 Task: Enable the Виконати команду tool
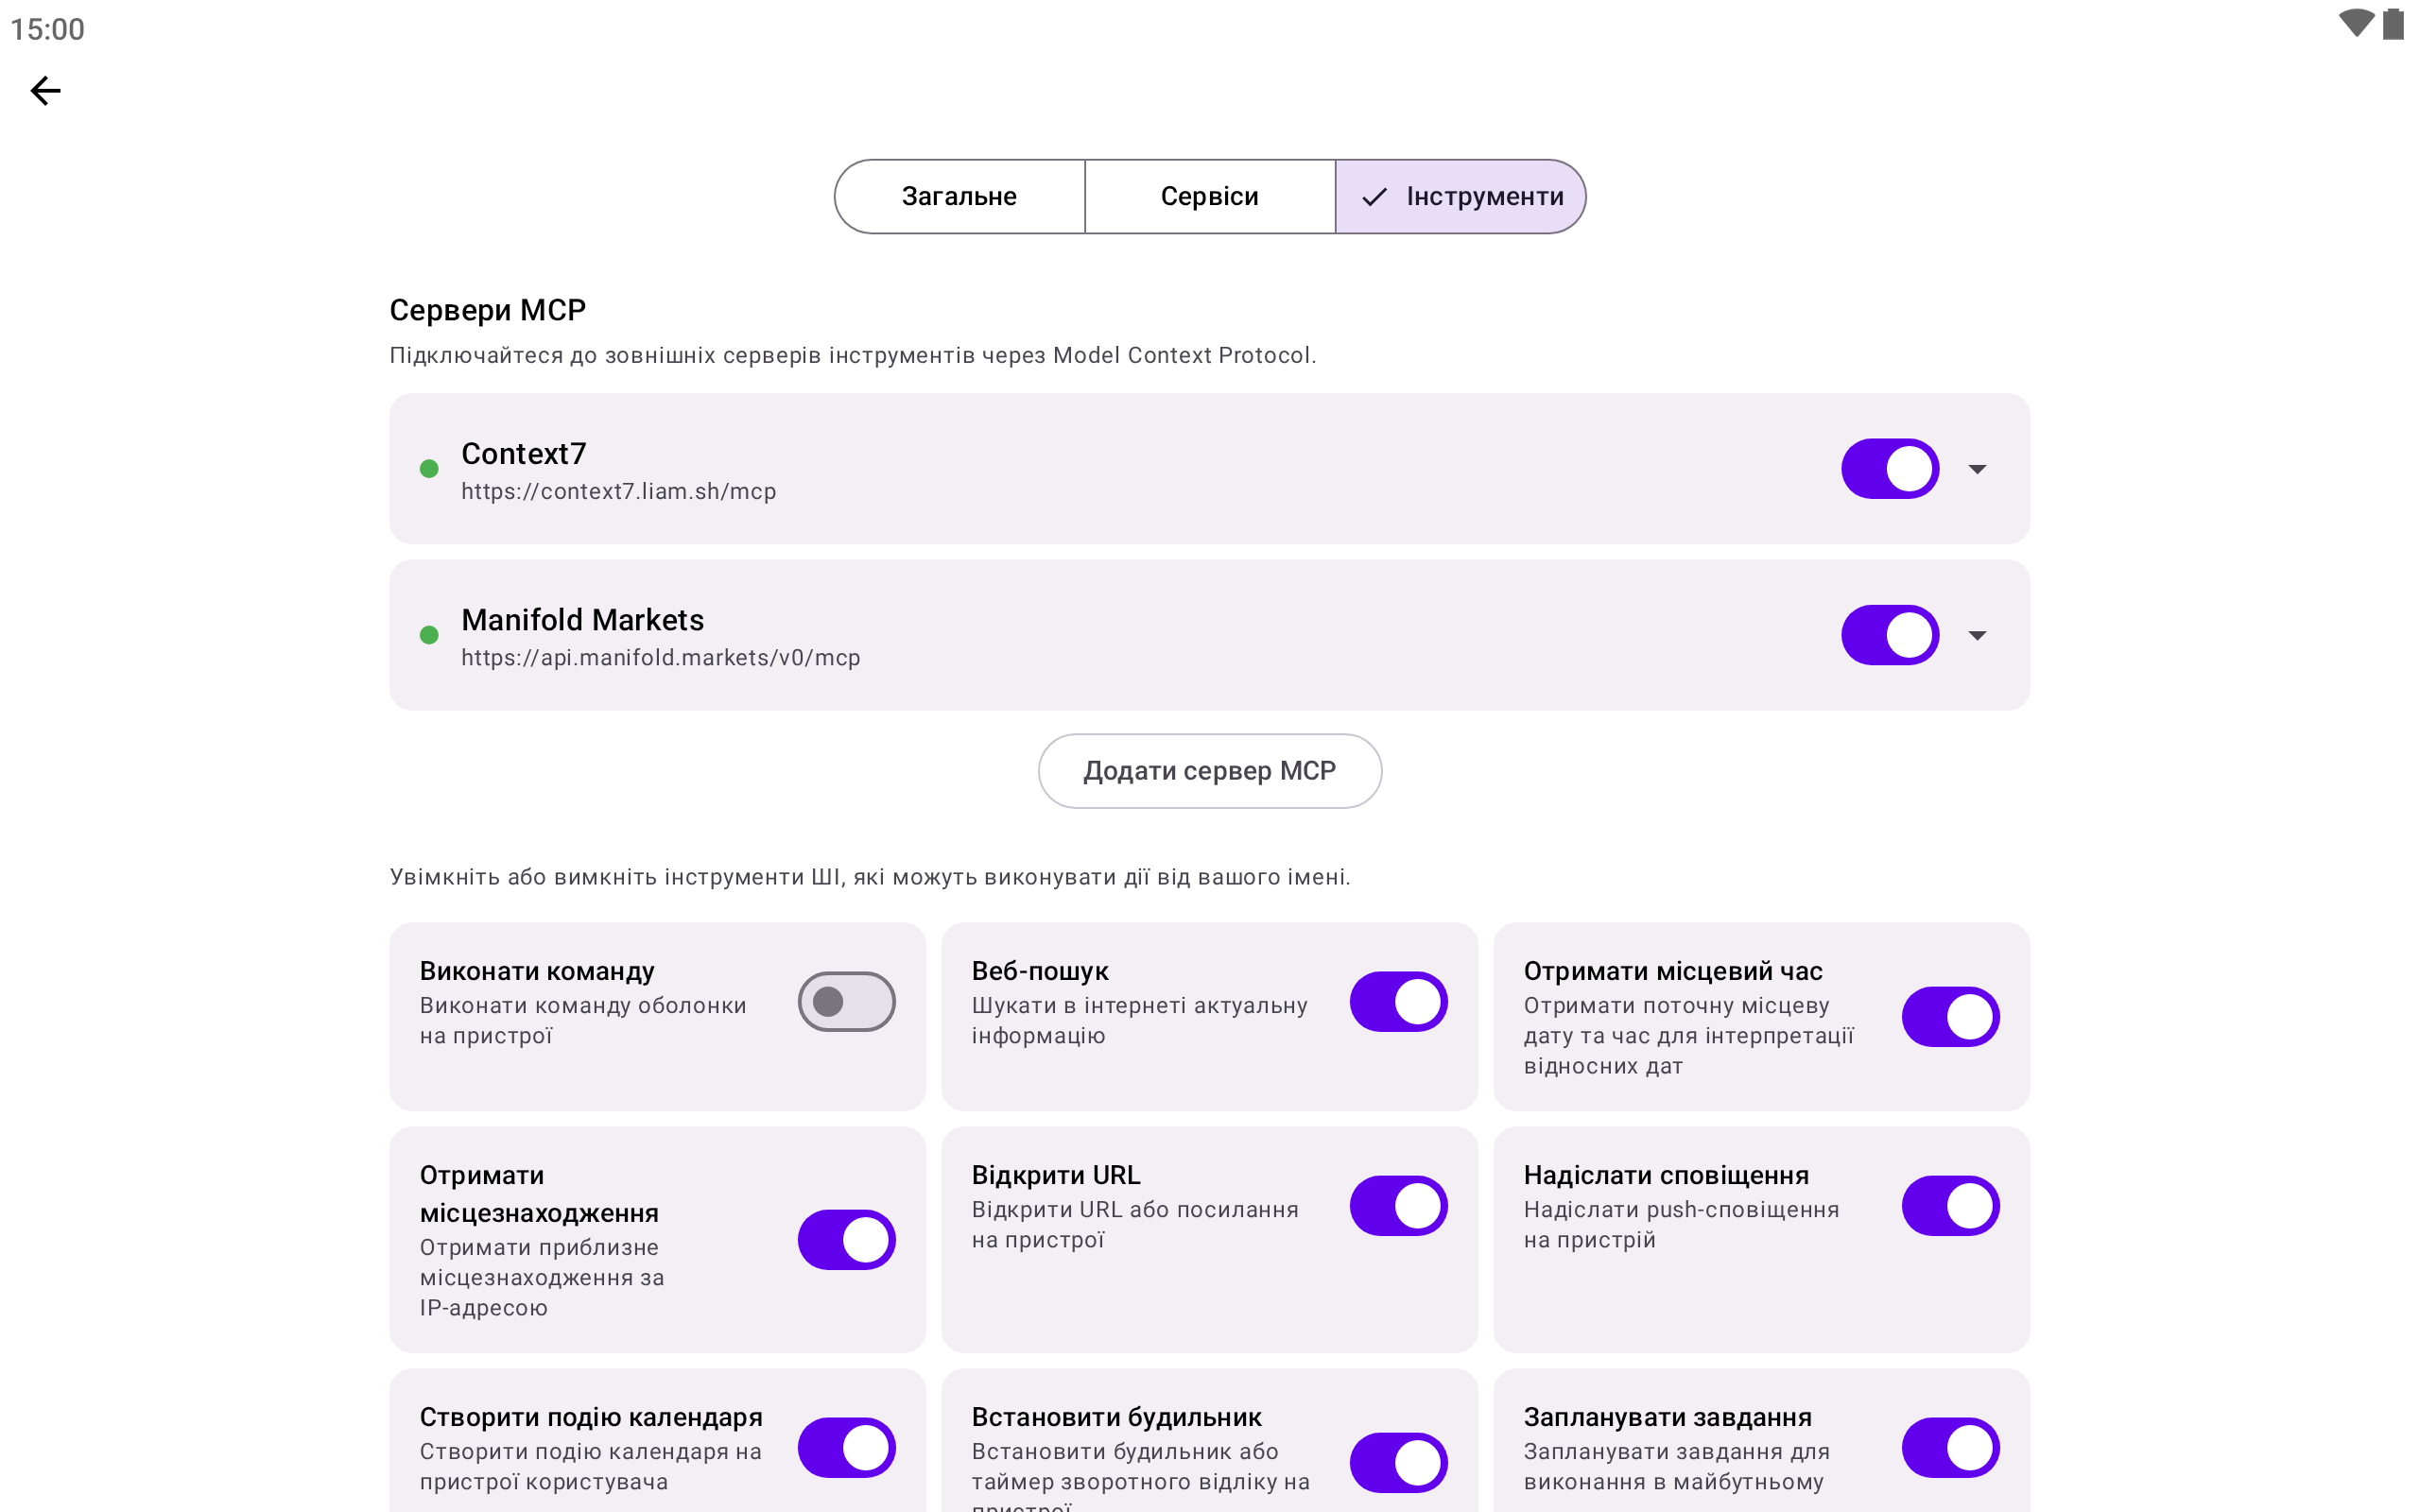pos(846,1001)
